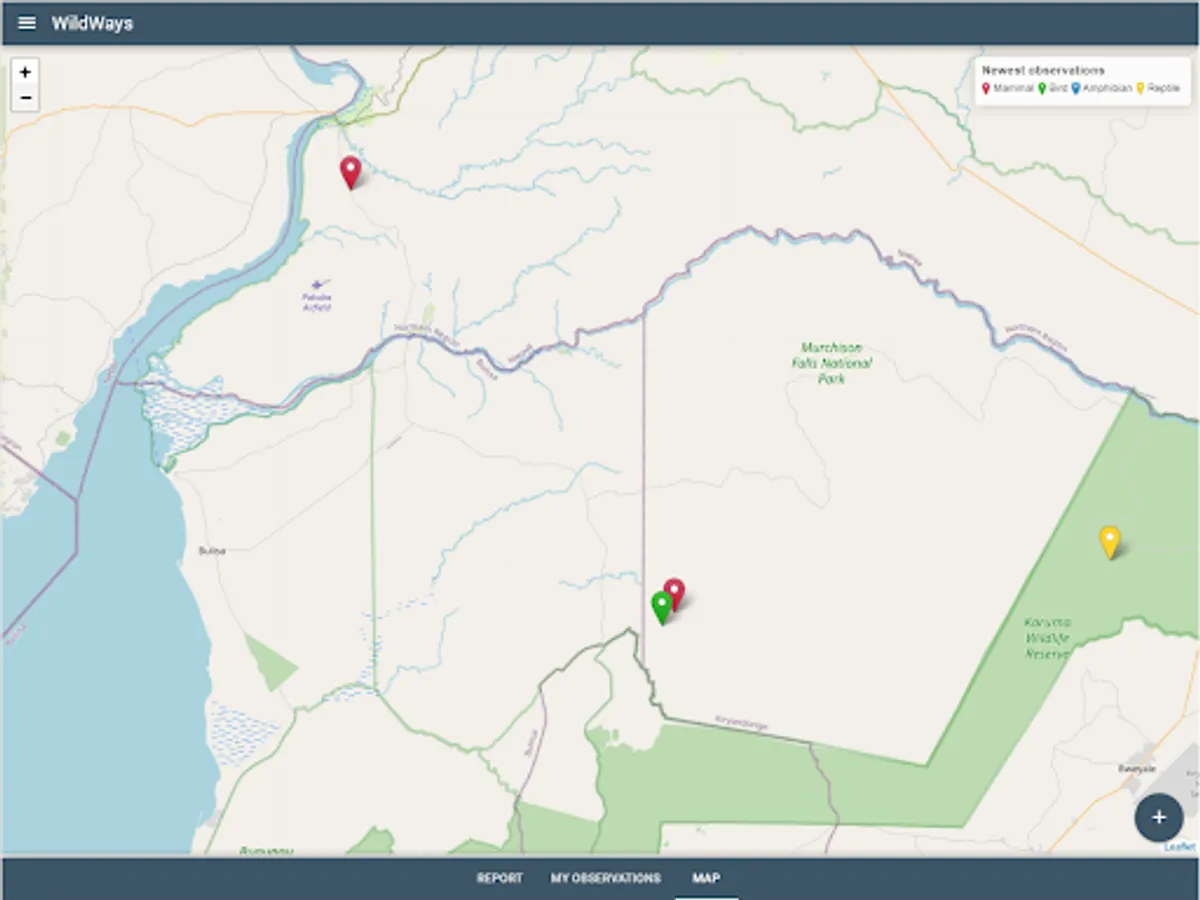1200x900 pixels.
Task: Open the My Observations tab
Action: tap(606, 878)
